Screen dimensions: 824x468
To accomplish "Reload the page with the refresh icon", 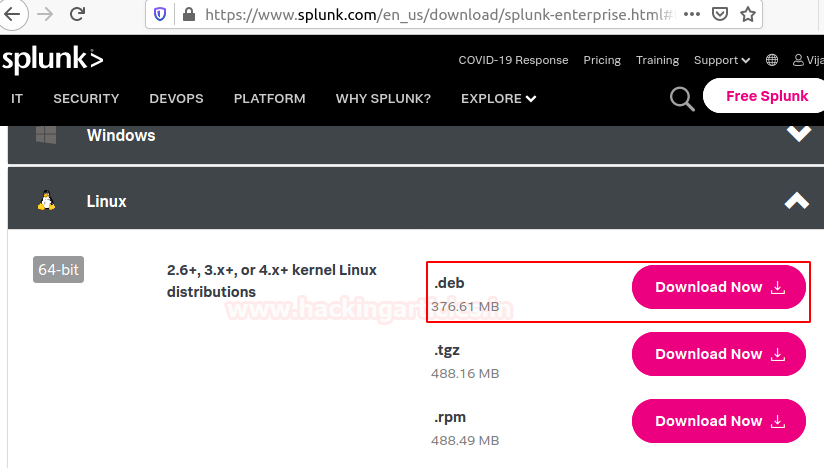I will [77, 14].
